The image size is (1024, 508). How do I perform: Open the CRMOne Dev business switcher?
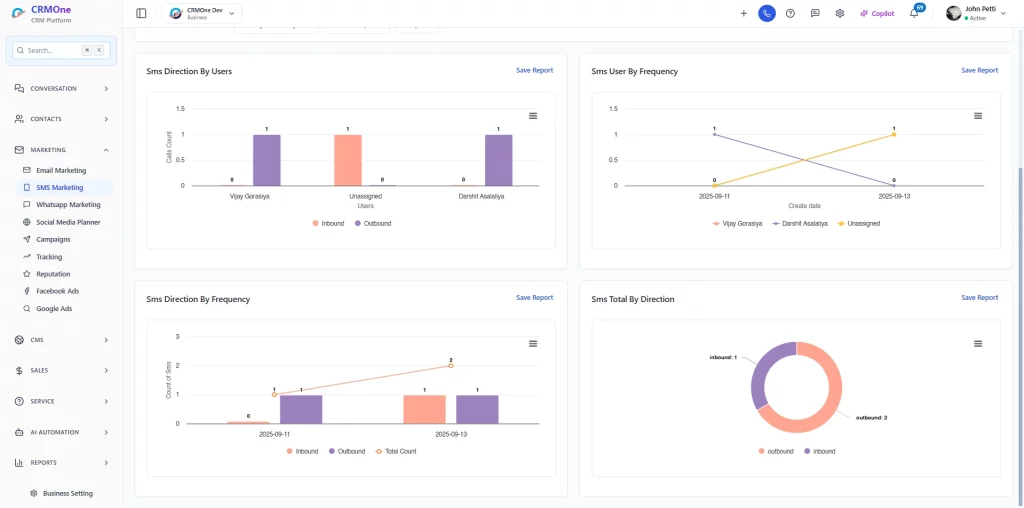coord(202,13)
